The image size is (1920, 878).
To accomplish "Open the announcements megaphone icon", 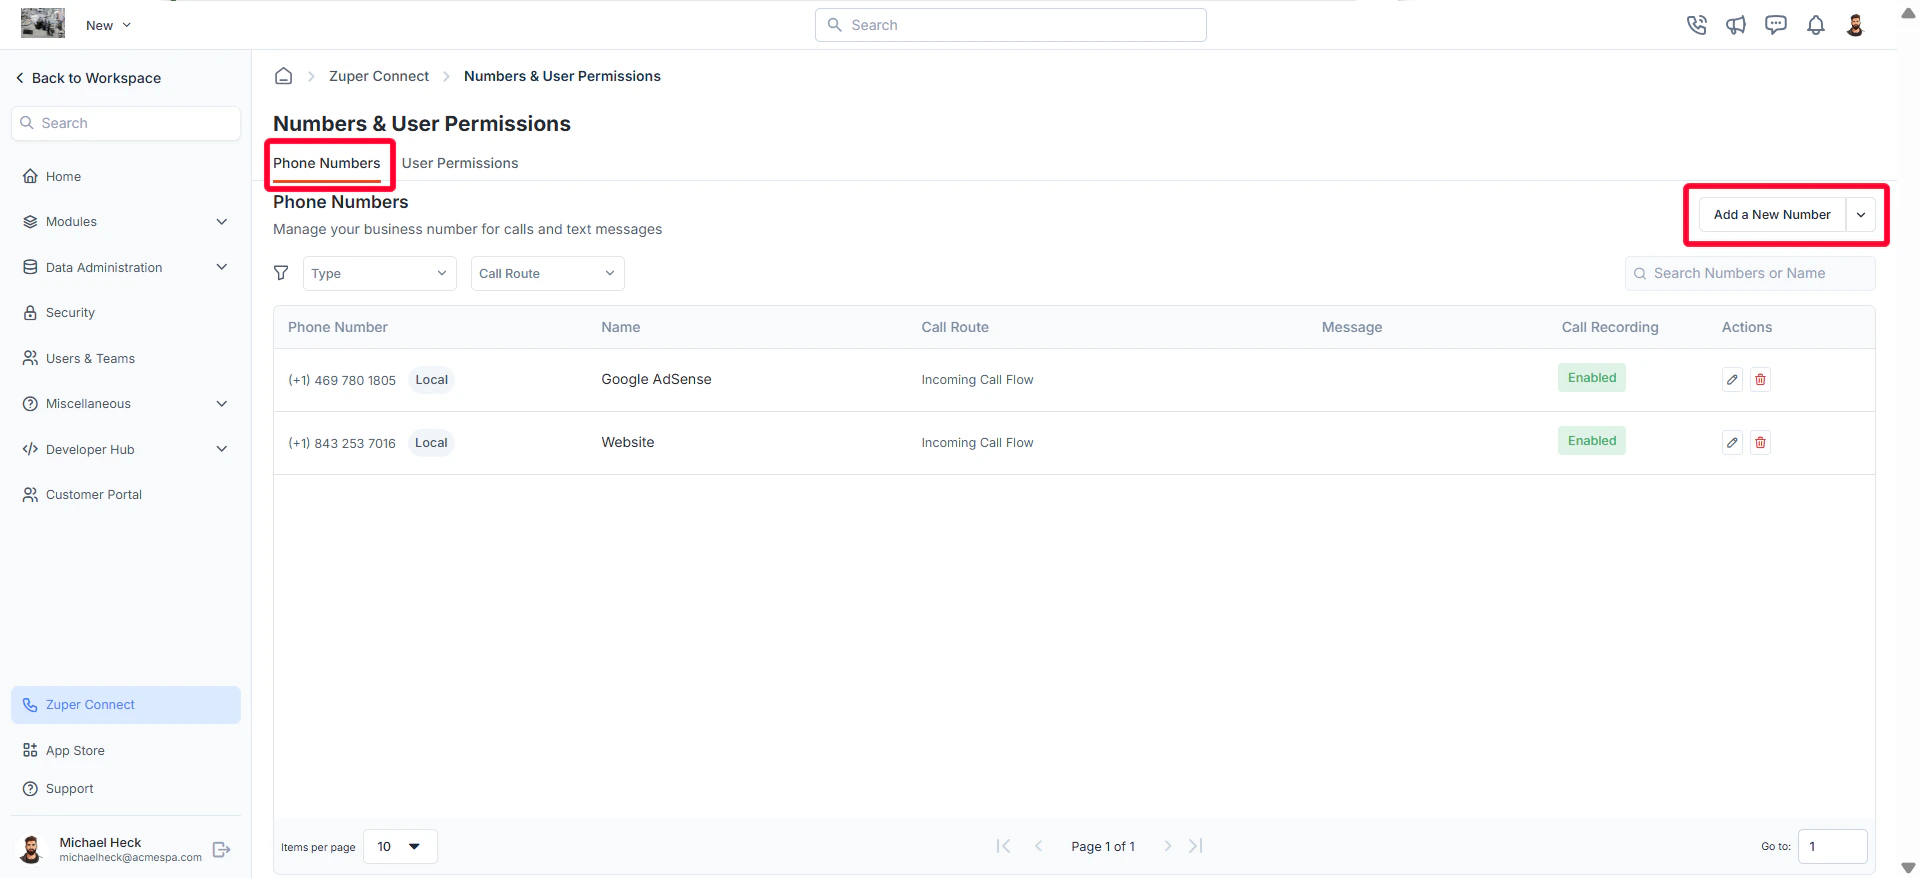I will (x=1736, y=25).
